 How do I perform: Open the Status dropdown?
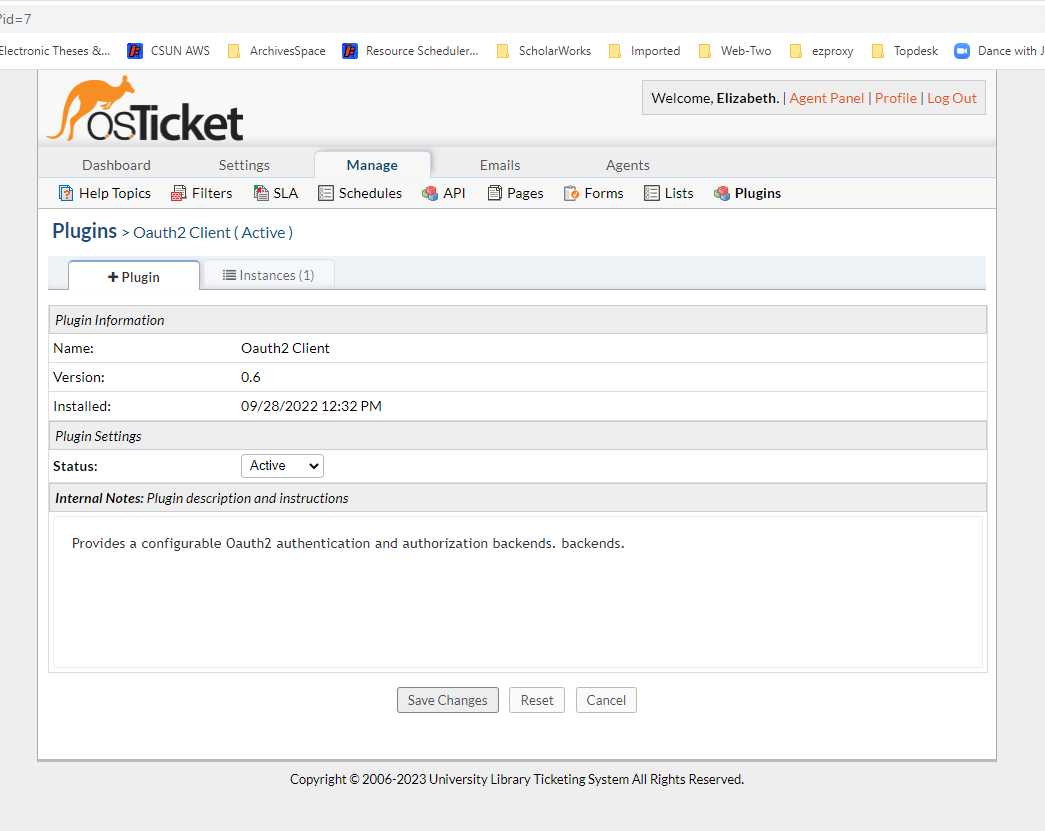[282, 466]
